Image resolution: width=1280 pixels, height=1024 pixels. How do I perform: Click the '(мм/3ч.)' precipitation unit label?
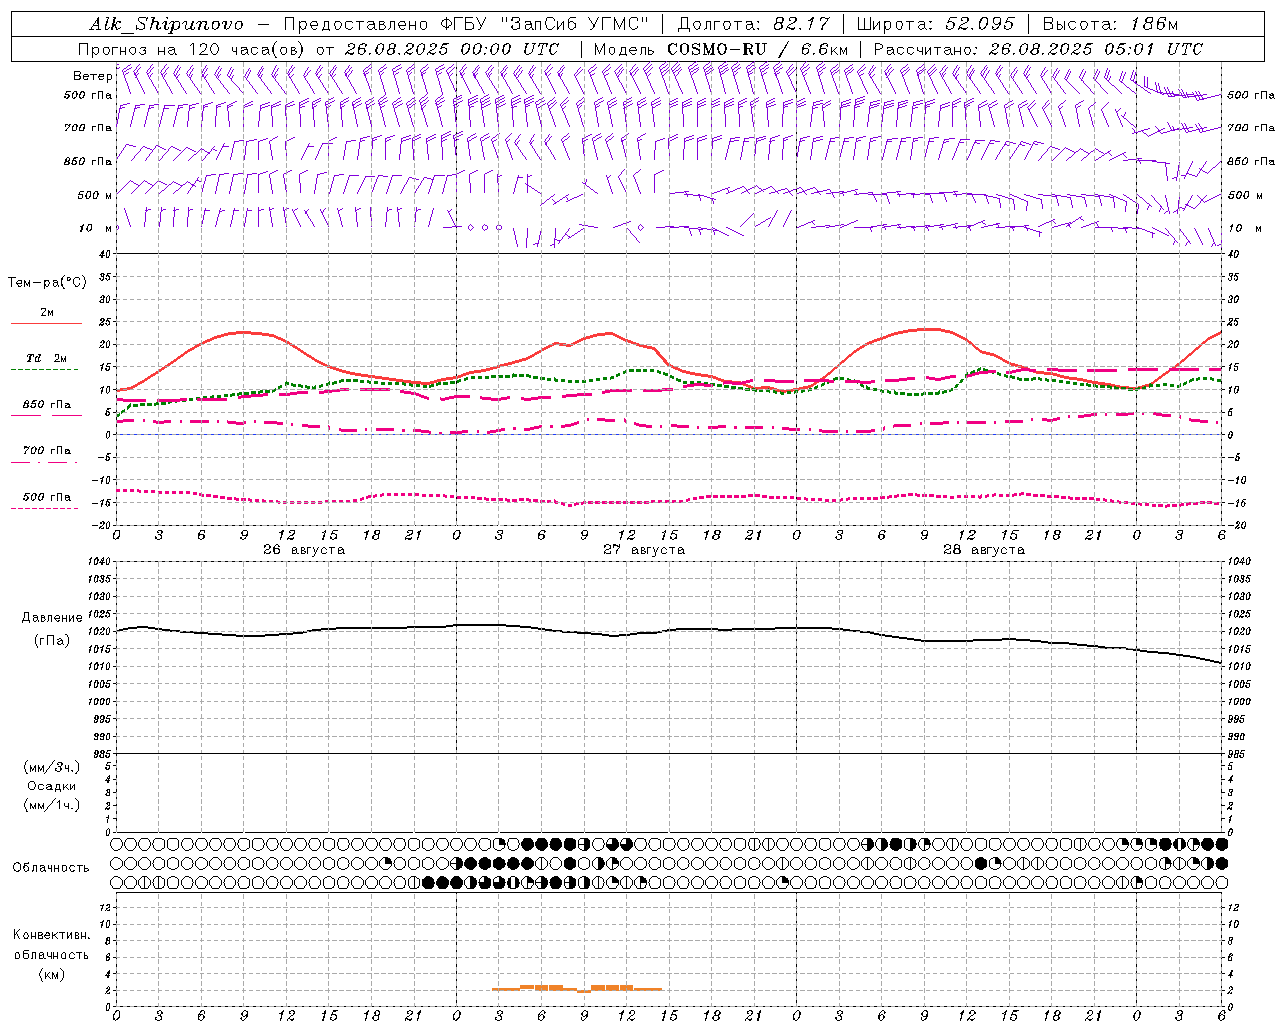tap(51, 767)
